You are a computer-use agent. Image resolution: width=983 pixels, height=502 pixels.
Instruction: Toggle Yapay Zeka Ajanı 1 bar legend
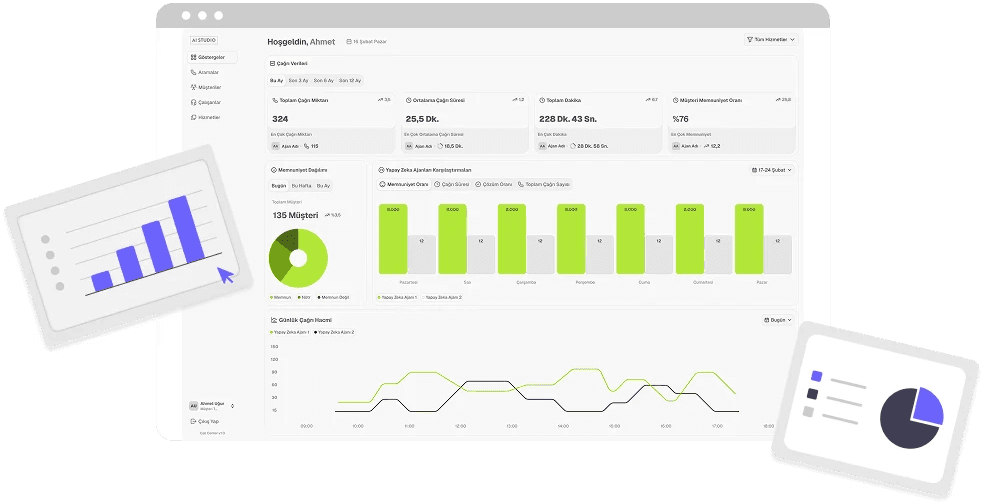tap(397, 298)
